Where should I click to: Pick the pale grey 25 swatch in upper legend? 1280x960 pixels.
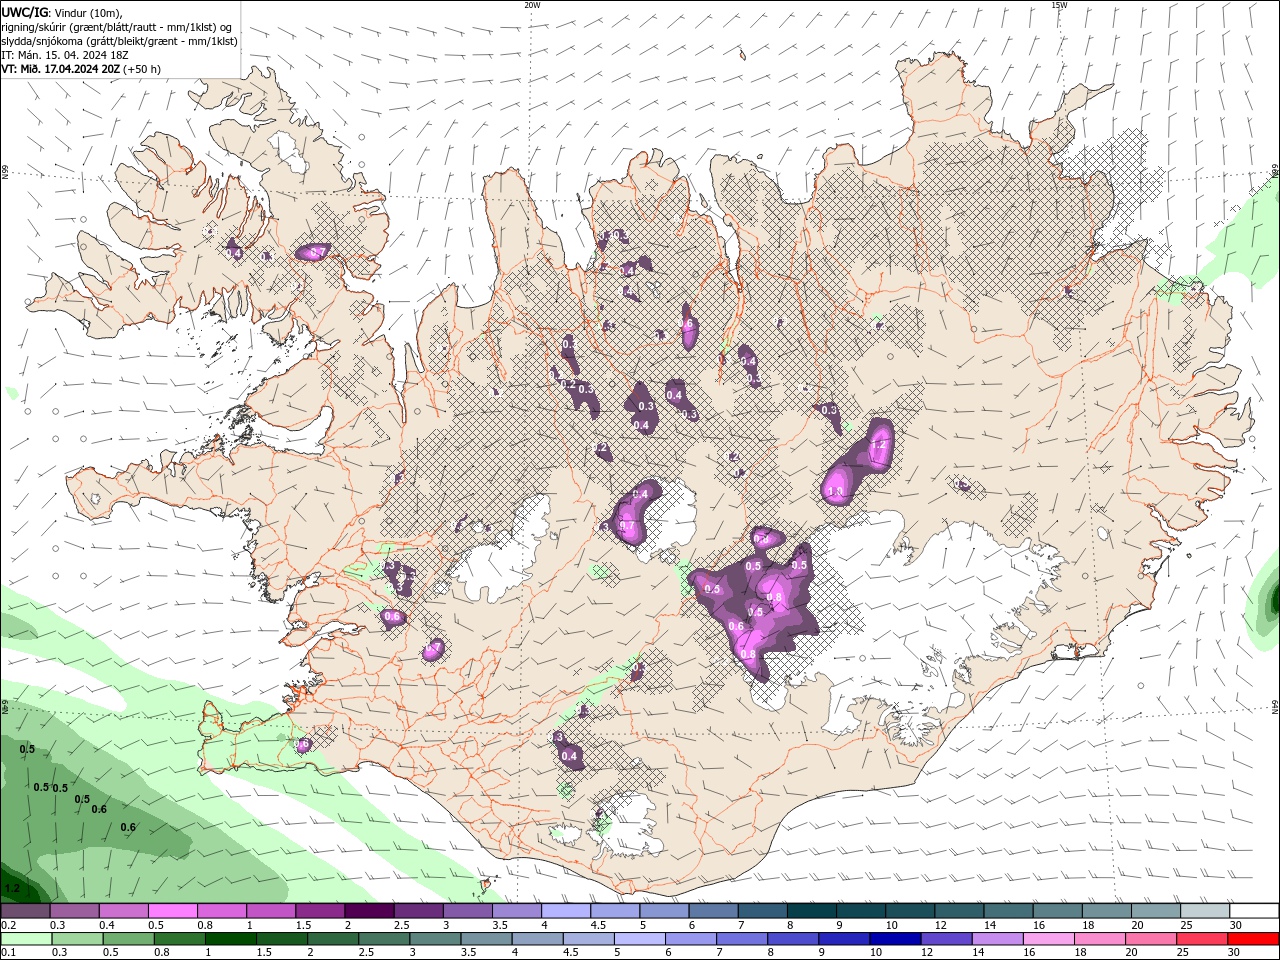pyautogui.click(x=1205, y=911)
